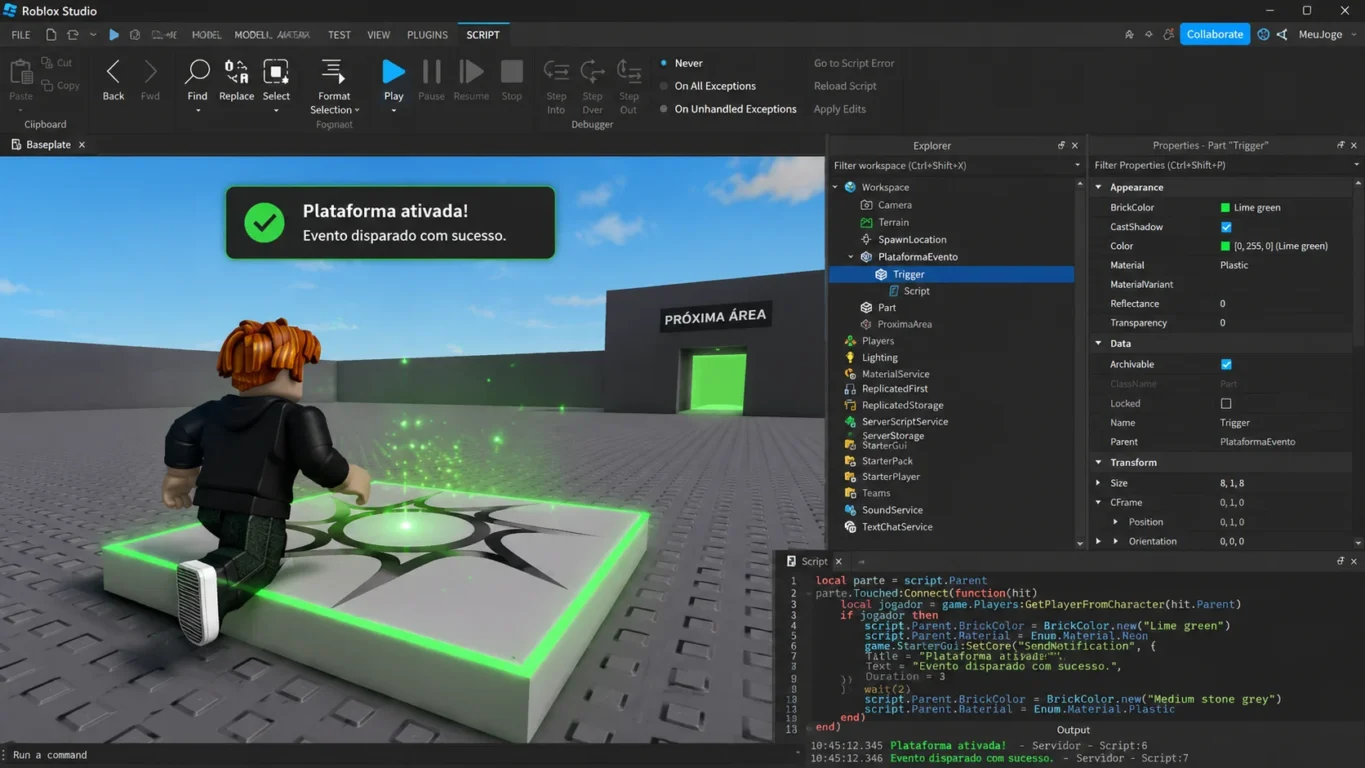
Task: Click the Color property green swatch
Action: pos(1225,246)
